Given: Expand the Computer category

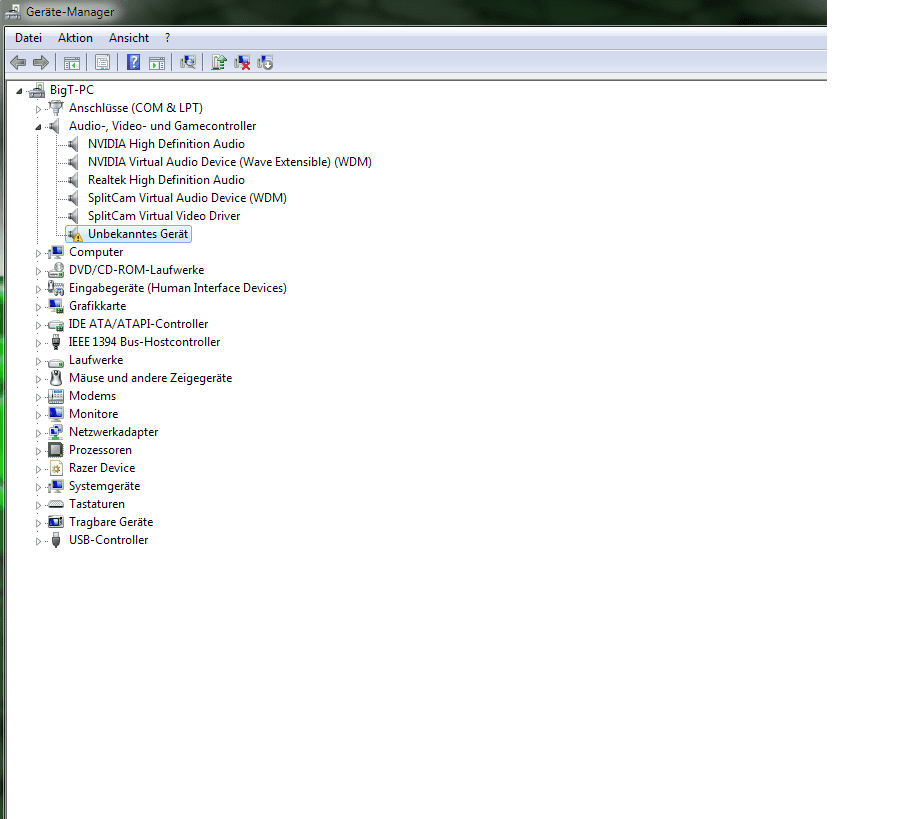Looking at the screenshot, I should pos(38,253).
